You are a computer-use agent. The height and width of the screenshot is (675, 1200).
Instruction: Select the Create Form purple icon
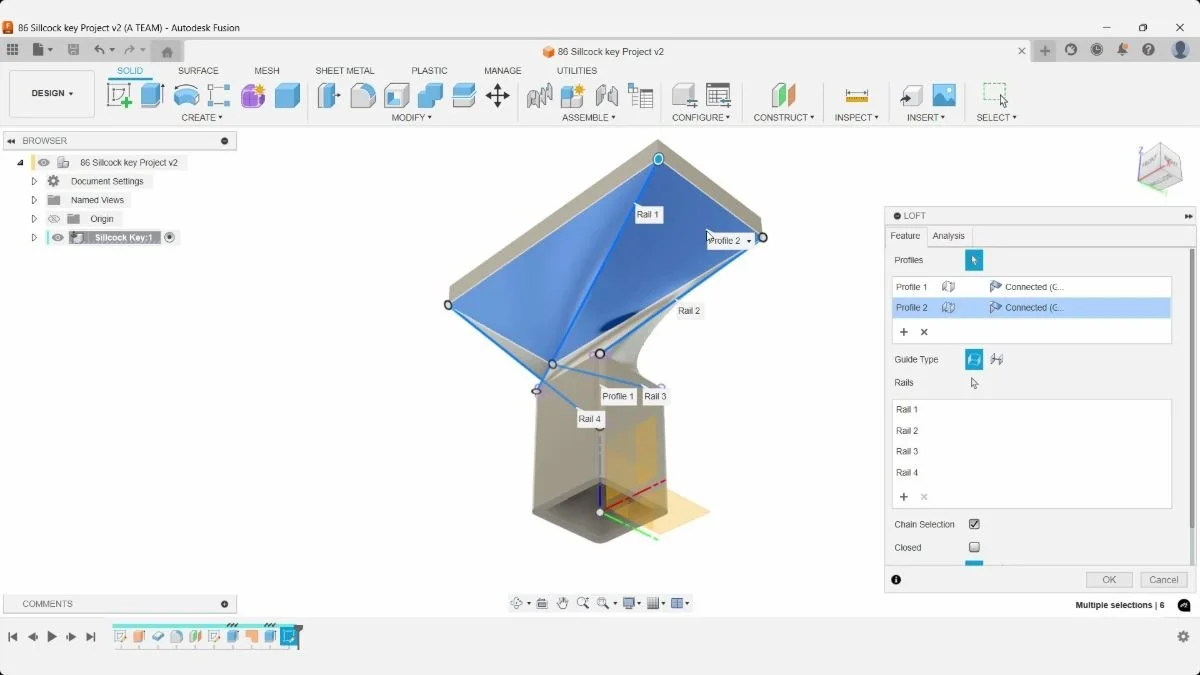tap(253, 95)
